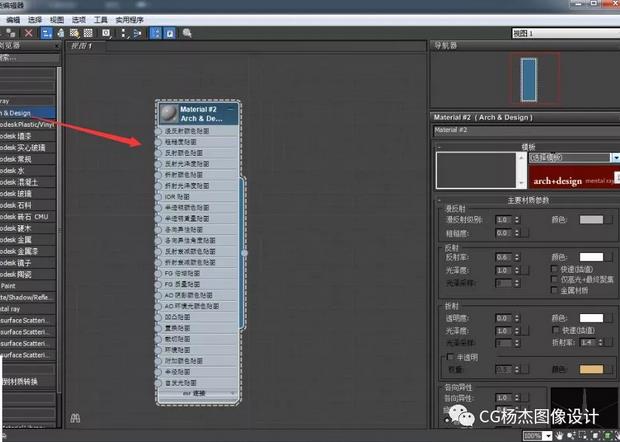This screenshot has width=620, height=442.
Task: Click the assign material to selection icon
Action: [x=11, y=33]
